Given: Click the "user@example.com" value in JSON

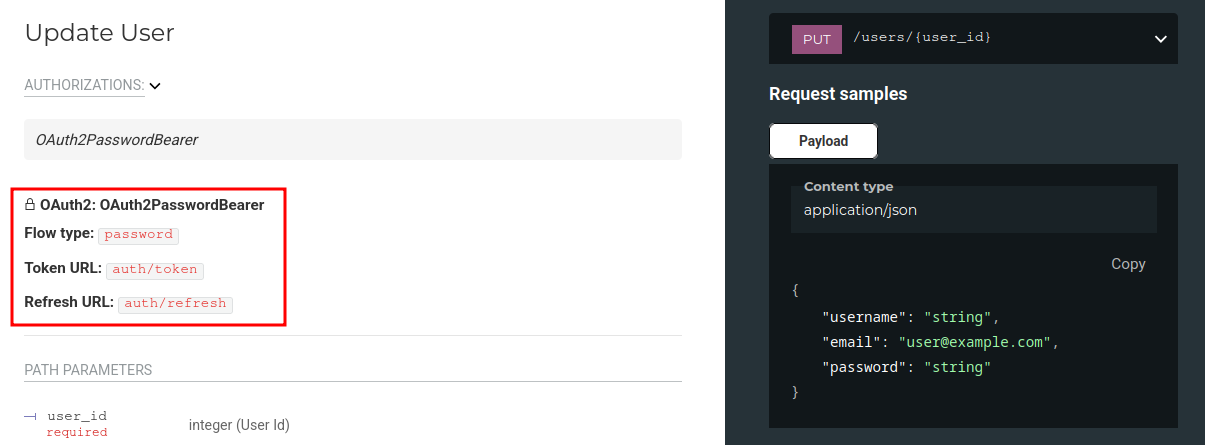Looking at the screenshot, I should click(976, 342).
